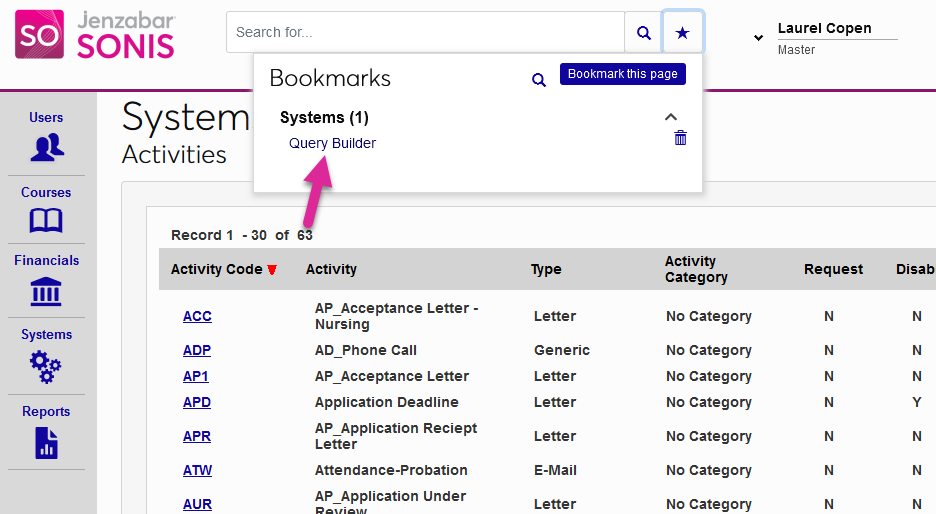Open the Financials bank icon
The image size is (936, 514).
[x=46, y=291]
